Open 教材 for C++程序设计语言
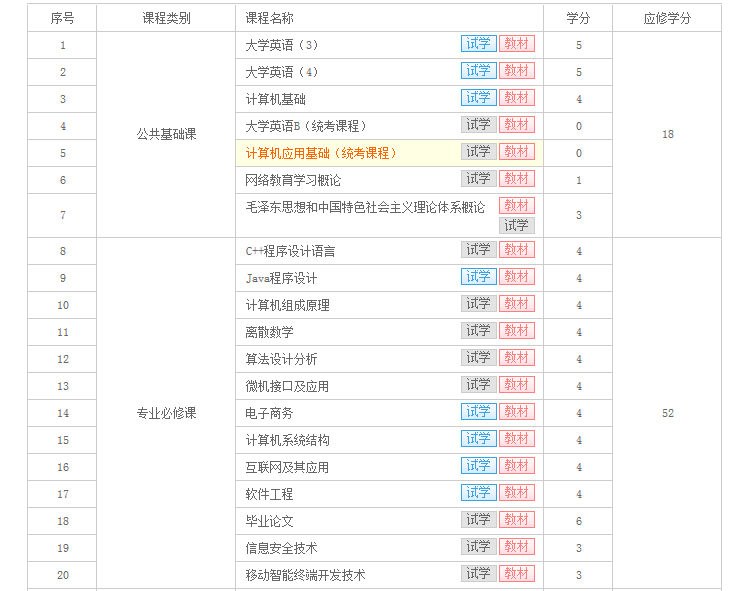Screen dimensions: 751x591 tap(517, 250)
